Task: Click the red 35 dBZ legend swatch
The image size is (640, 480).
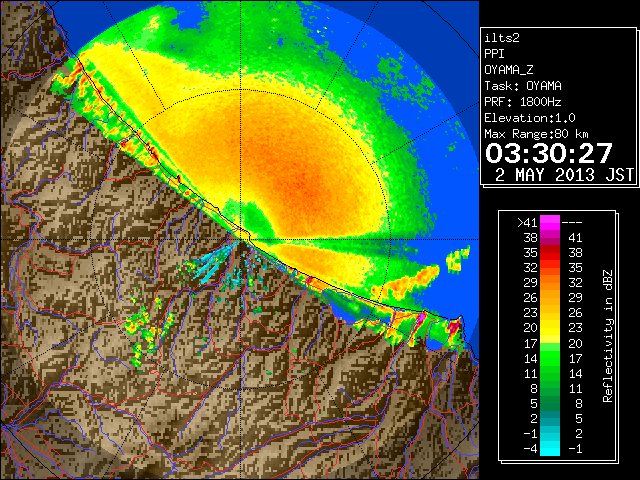Action: pyautogui.click(x=550, y=253)
